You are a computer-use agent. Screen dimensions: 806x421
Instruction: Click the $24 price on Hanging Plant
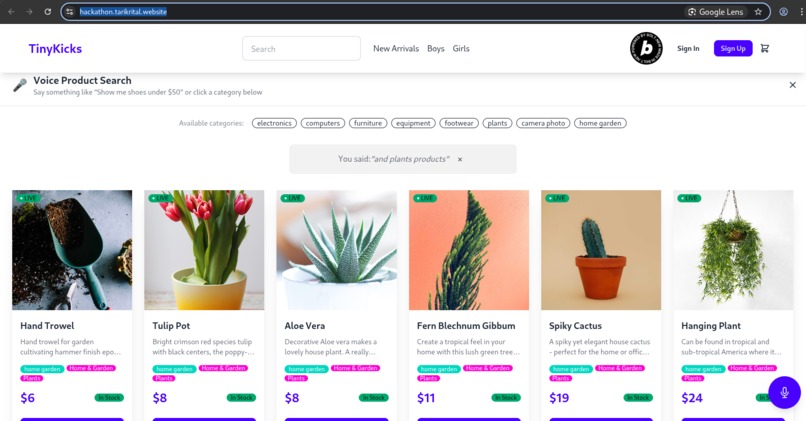[x=692, y=398]
